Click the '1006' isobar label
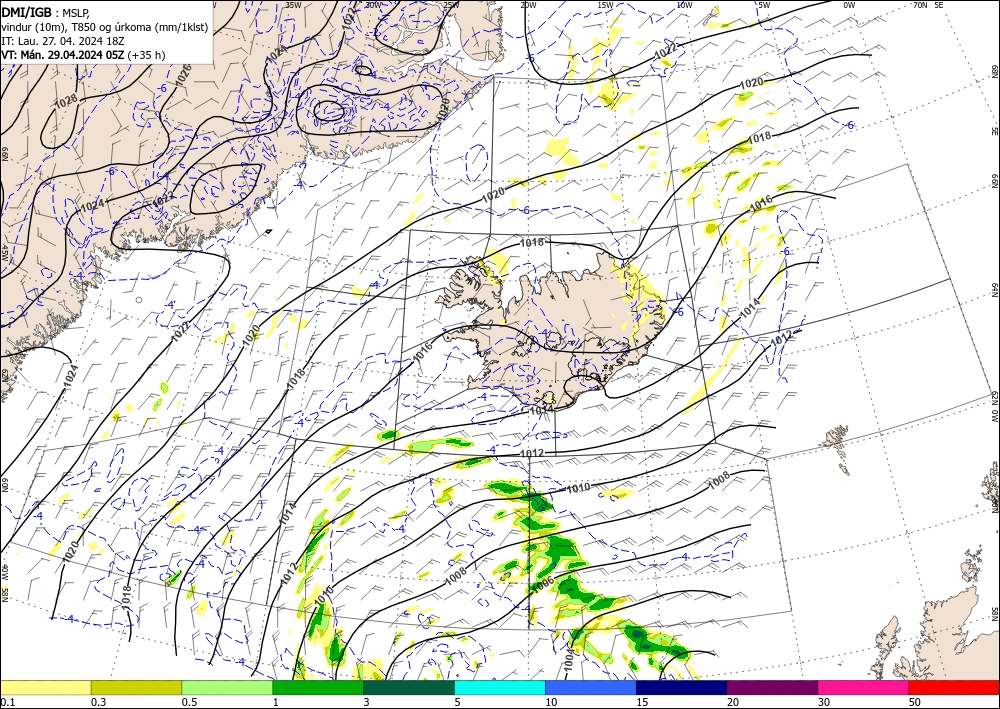The height and width of the screenshot is (709, 1000). 542,585
